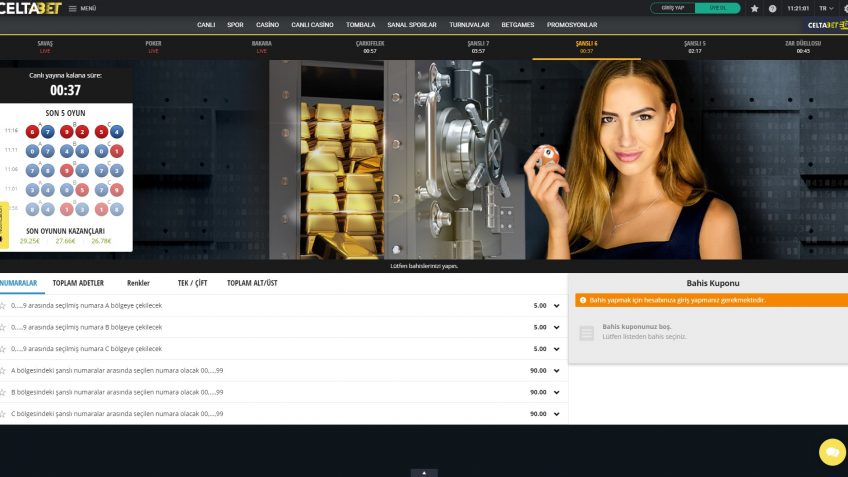Expand the C bölgesindeki şanslı numaralar row
The width and height of the screenshot is (848, 477).
(x=556, y=414)
